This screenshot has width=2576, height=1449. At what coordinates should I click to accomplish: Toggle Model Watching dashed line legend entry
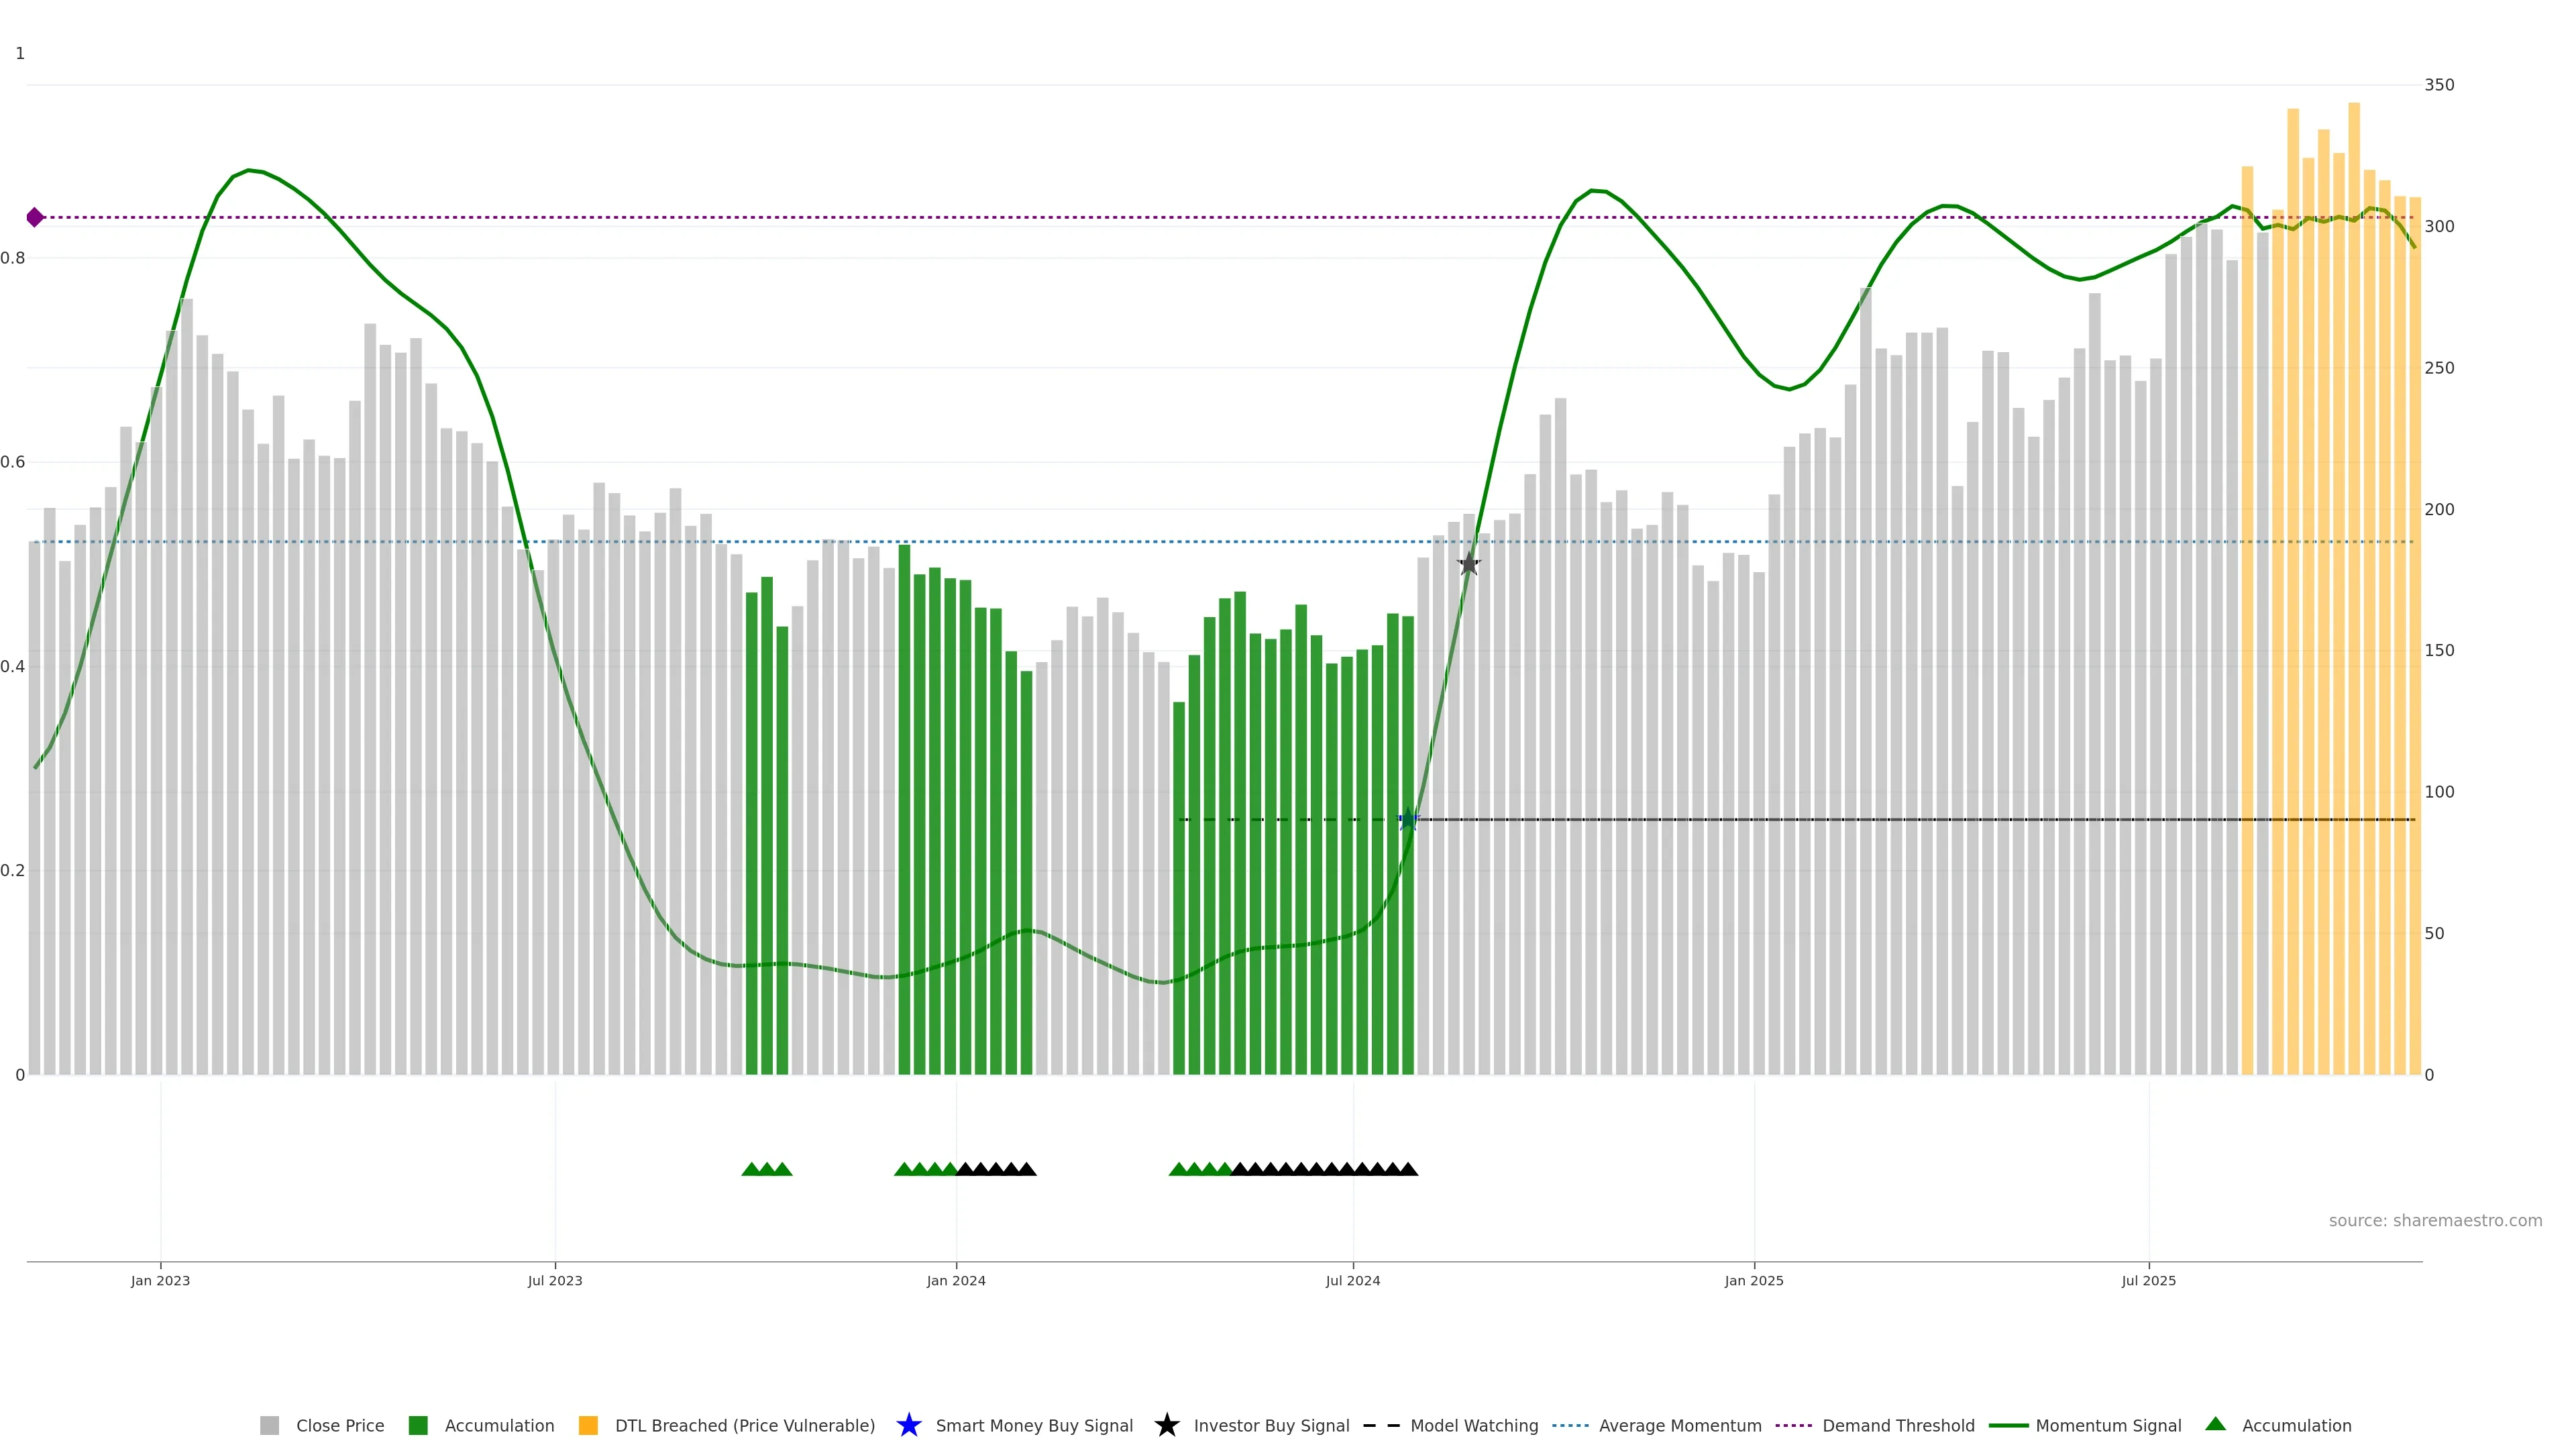pyautogui.click(x=1473, y=1426)
